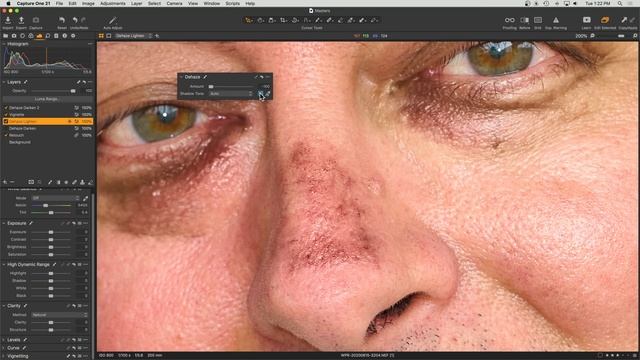Click the Reset adjustments icon

click(62, 20)
